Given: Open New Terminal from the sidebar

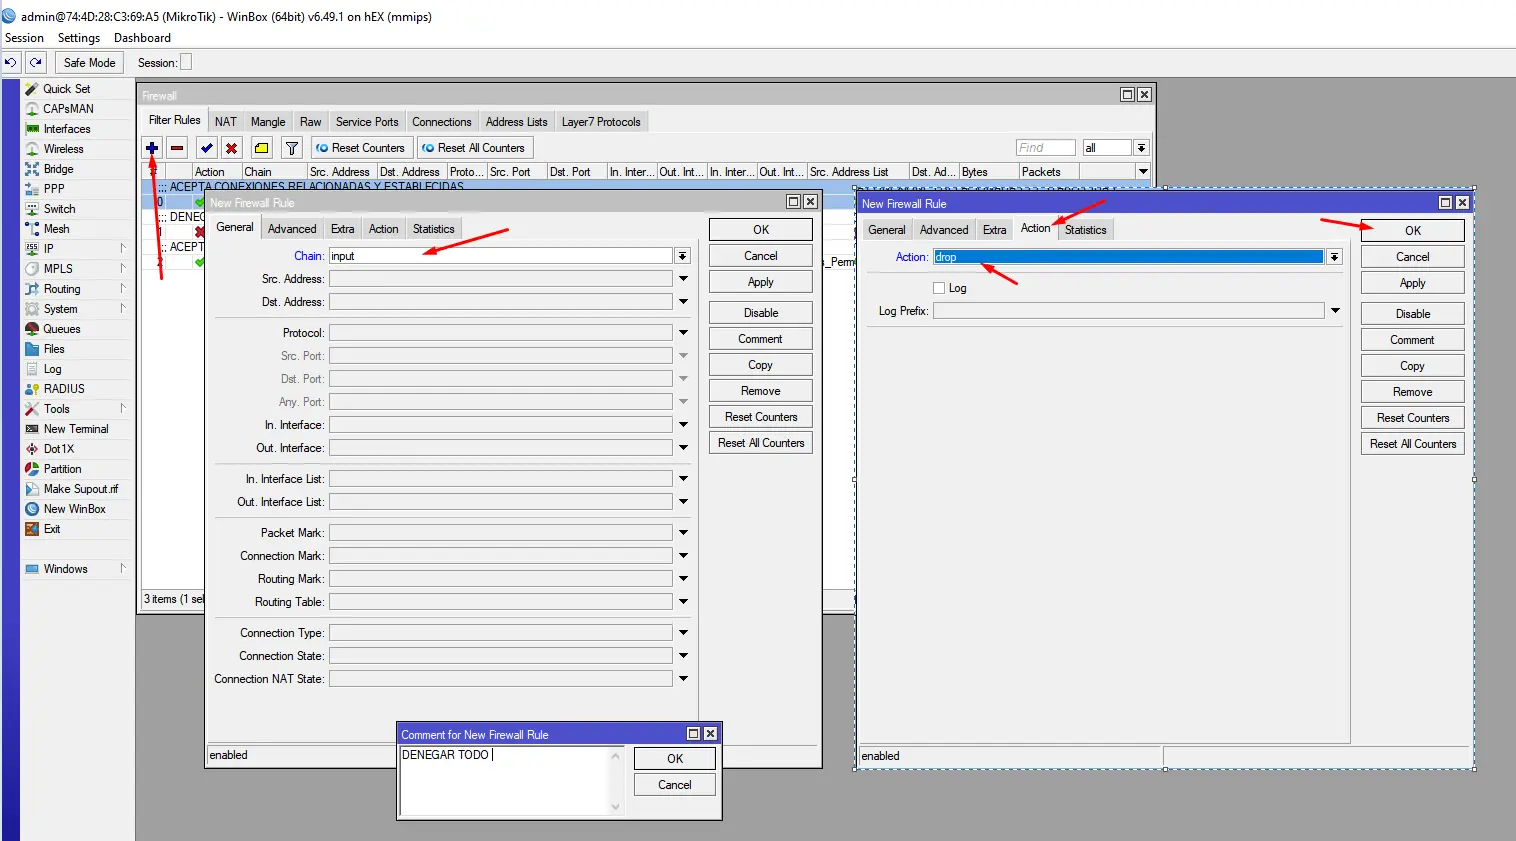Looking at the screenshot, I should 76,429.
